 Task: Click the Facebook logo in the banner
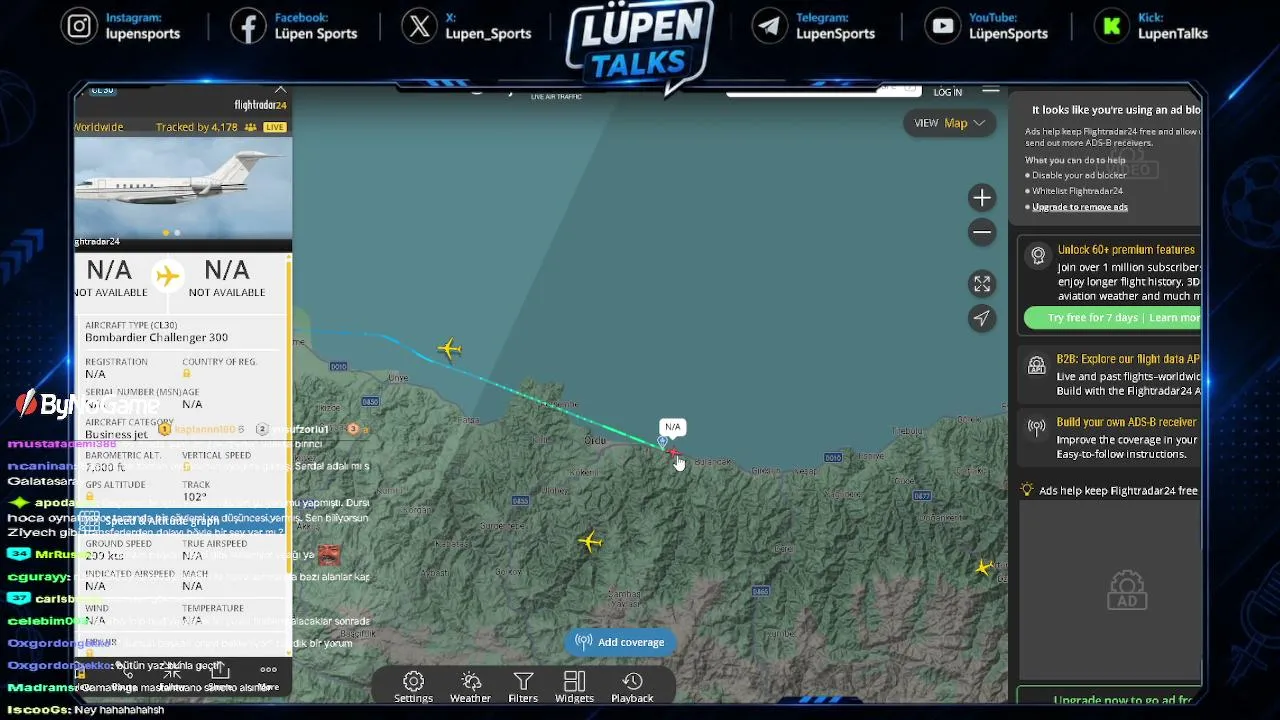click(x=248, y=26)
